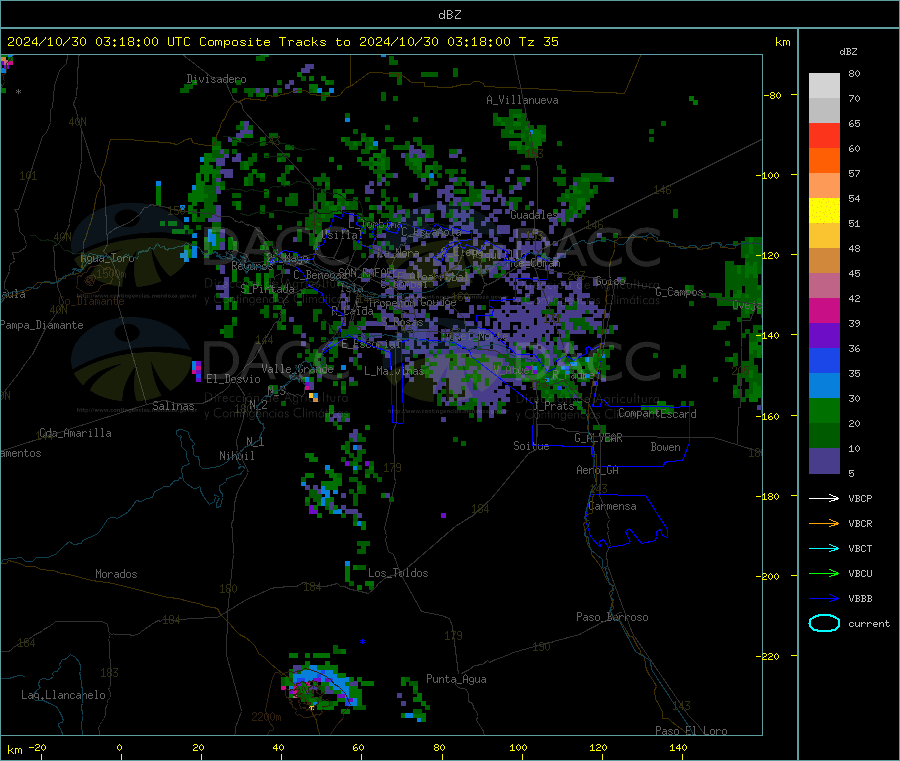Click the 'C_Campos' map label

[x=679, y=292]
